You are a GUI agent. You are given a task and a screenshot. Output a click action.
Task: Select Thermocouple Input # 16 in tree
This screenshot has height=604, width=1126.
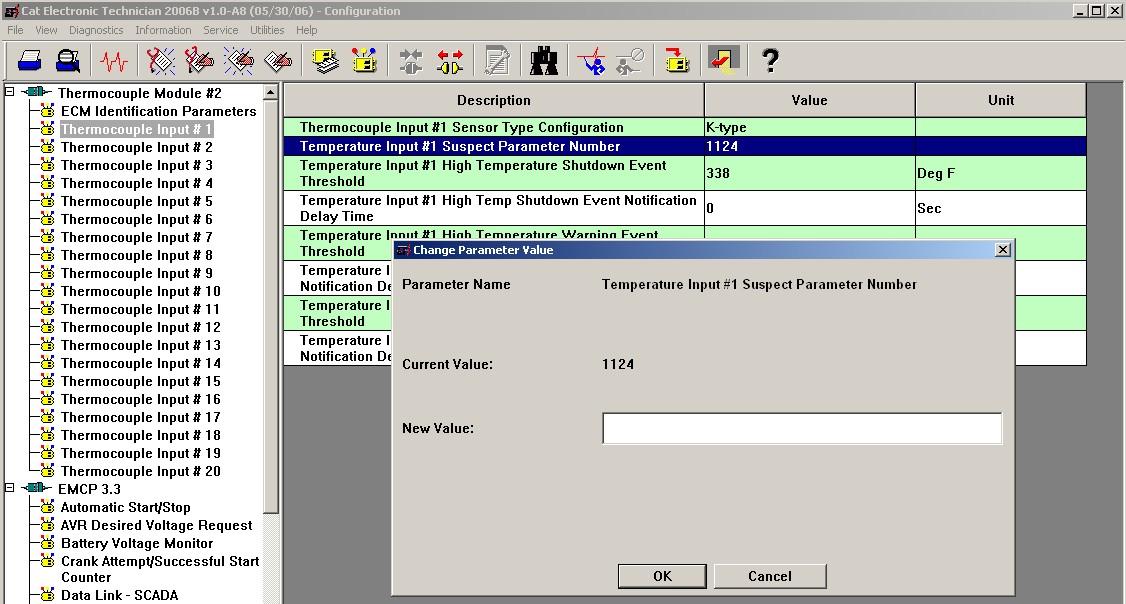pos(141,399)
